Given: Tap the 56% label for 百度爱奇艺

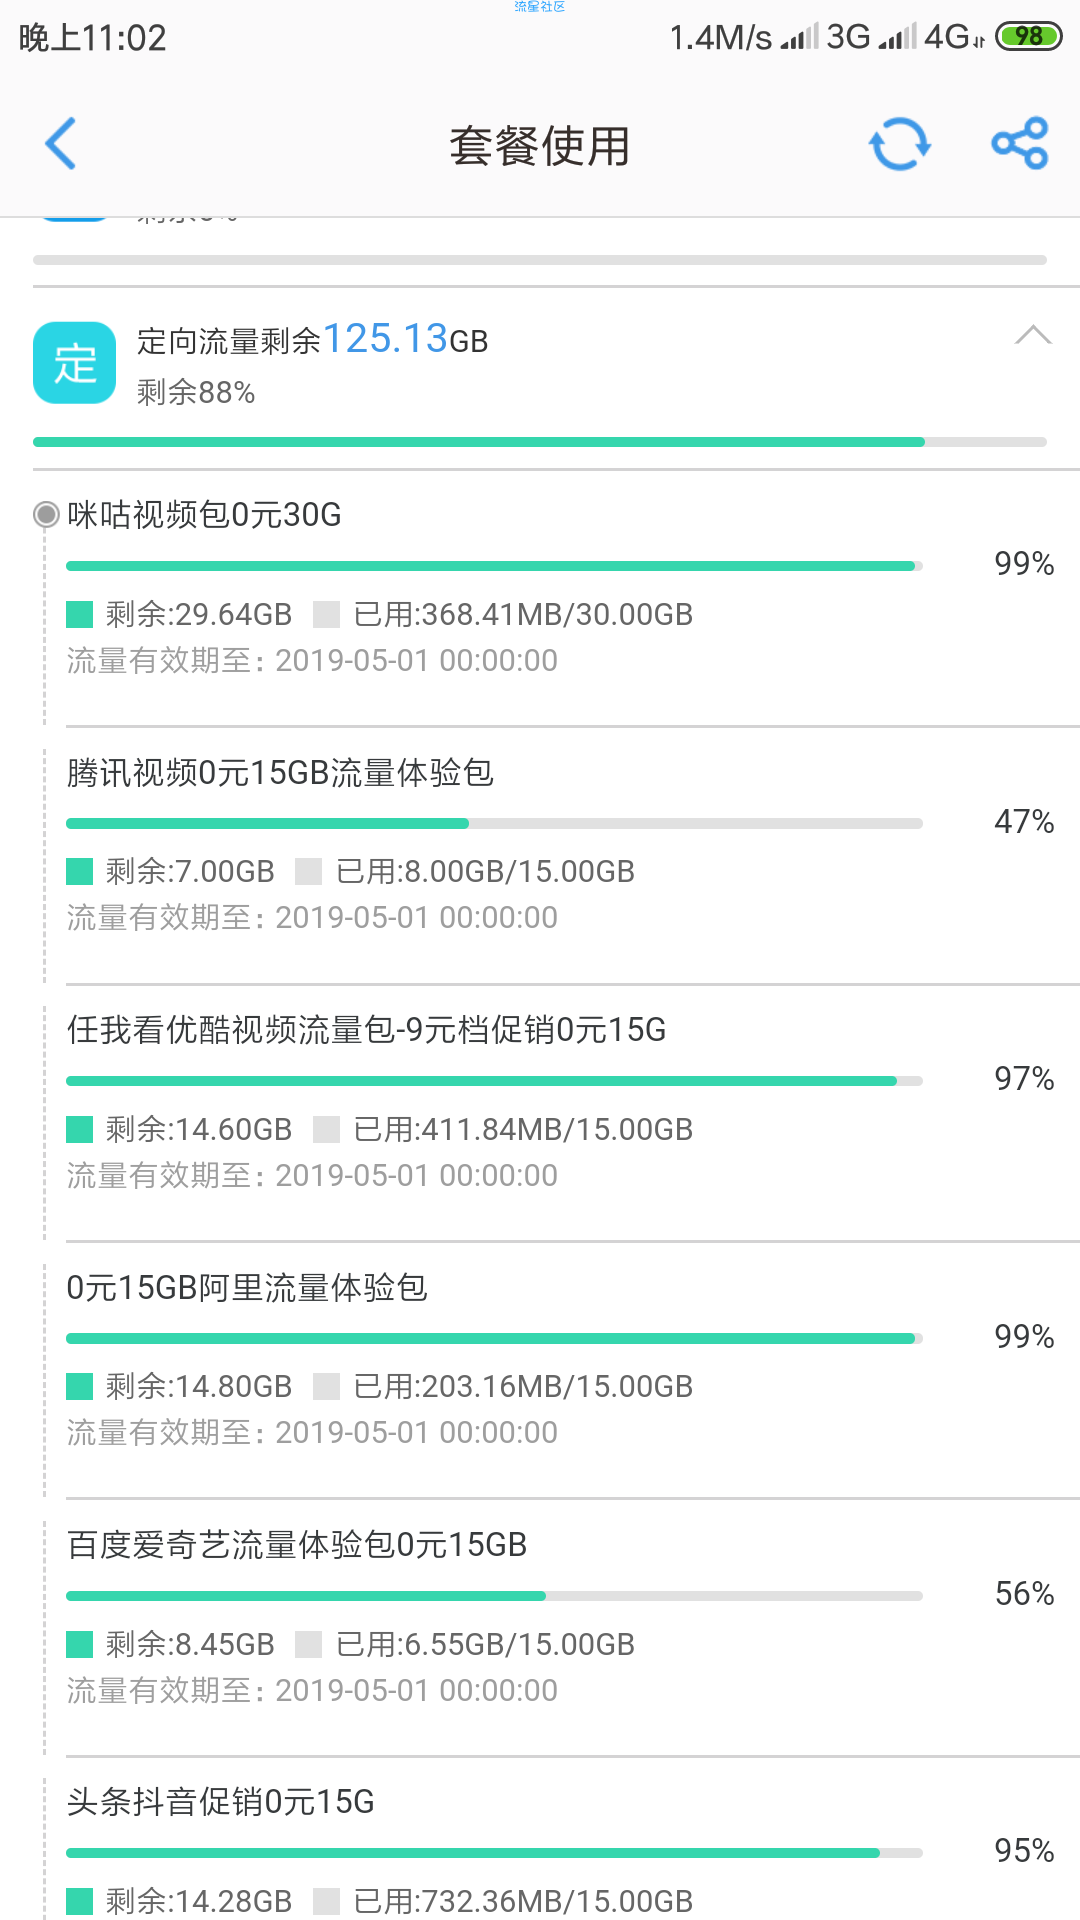Looking at the screenshot, I should pos(1024,1594).
